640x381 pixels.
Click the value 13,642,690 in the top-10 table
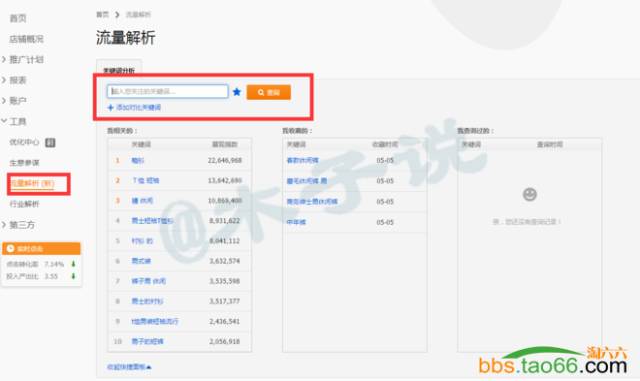[x=225, y=180]
